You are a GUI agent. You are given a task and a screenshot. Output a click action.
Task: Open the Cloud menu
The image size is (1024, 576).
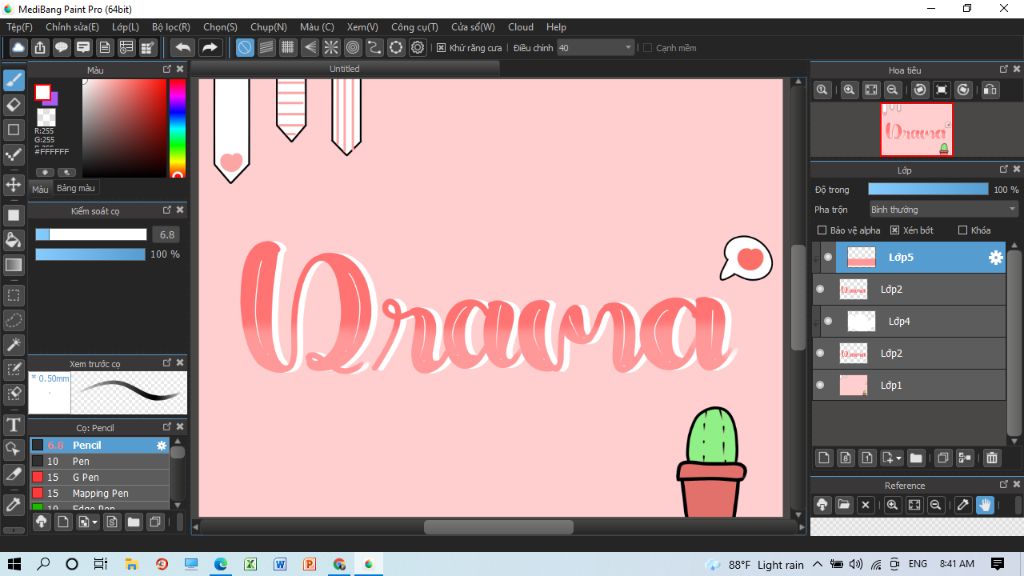point(520,27)
